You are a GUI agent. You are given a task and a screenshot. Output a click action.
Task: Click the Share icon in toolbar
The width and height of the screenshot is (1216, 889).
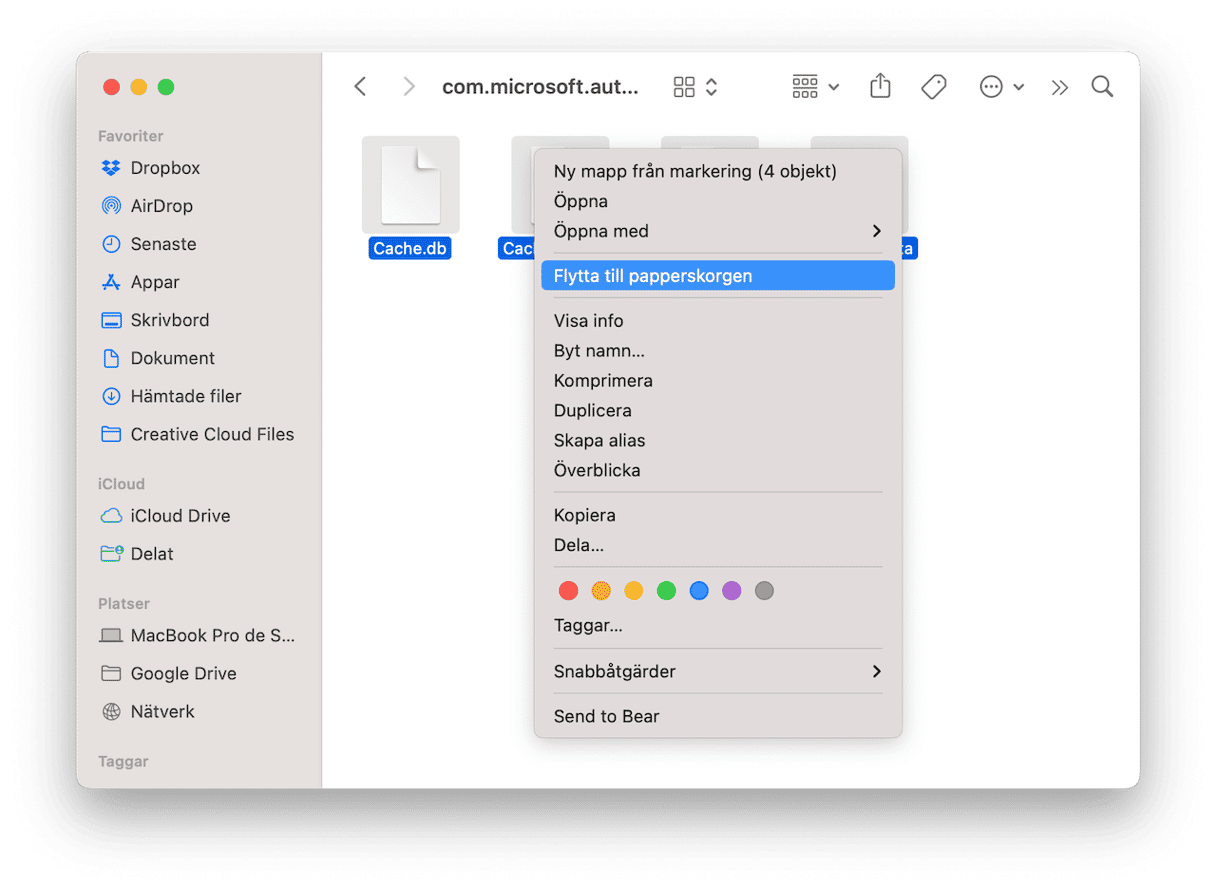[x=880, y=87]
